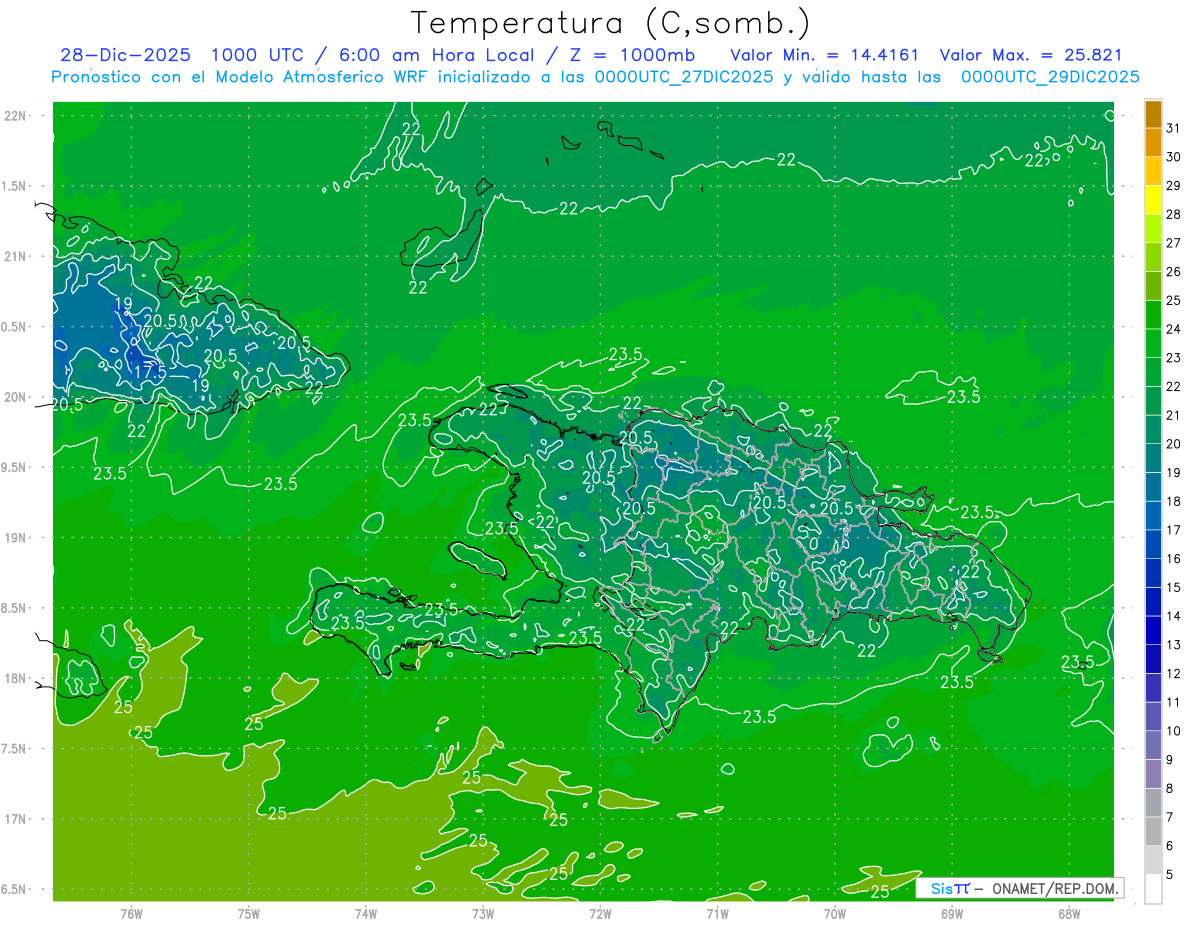Click the color legend value 5
This screenshot has width=1200, height=927.
click(1170, 874)
